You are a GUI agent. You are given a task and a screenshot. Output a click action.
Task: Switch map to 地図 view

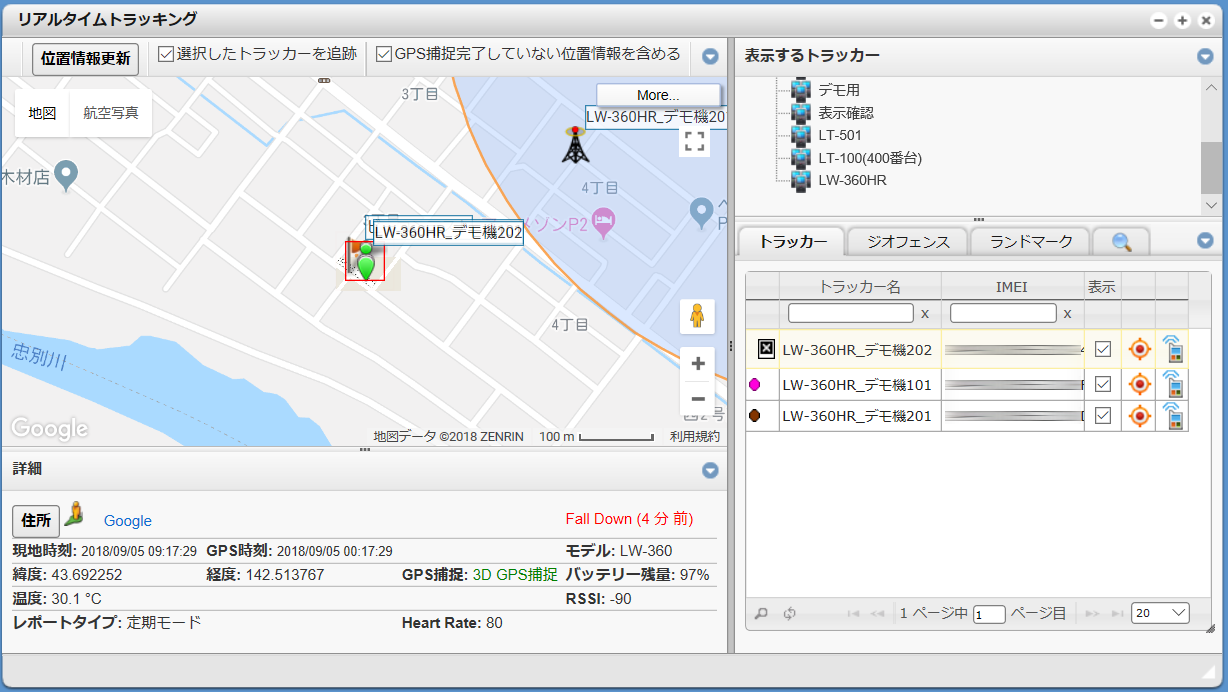click(x=42, y=113)
